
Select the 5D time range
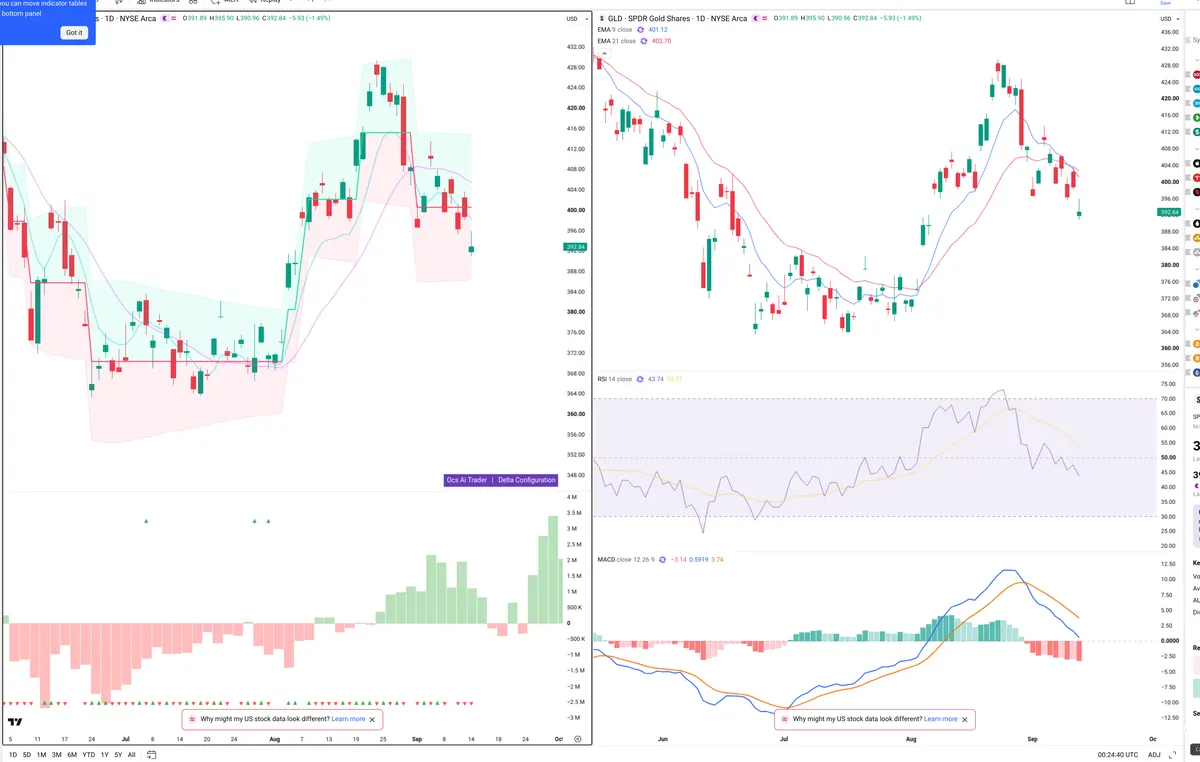(x=27, y=754)
